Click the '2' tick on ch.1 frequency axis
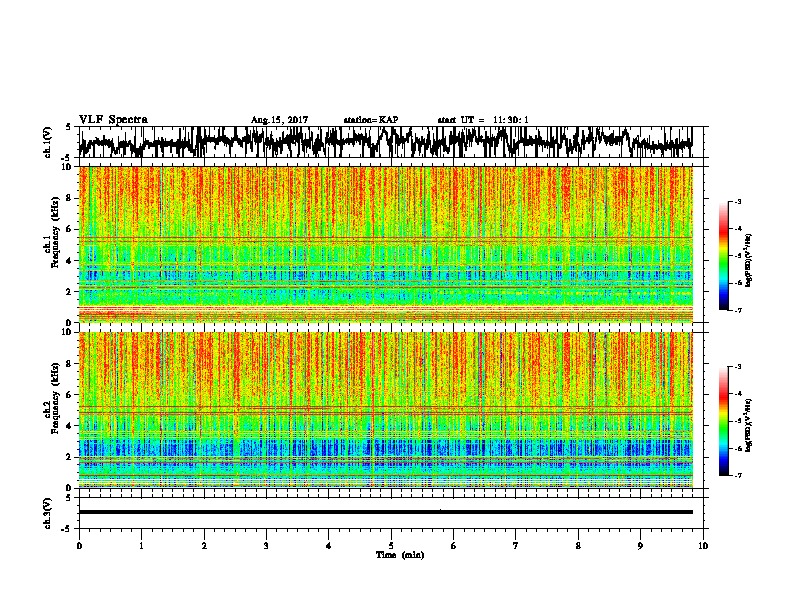 tap(70, 292)
